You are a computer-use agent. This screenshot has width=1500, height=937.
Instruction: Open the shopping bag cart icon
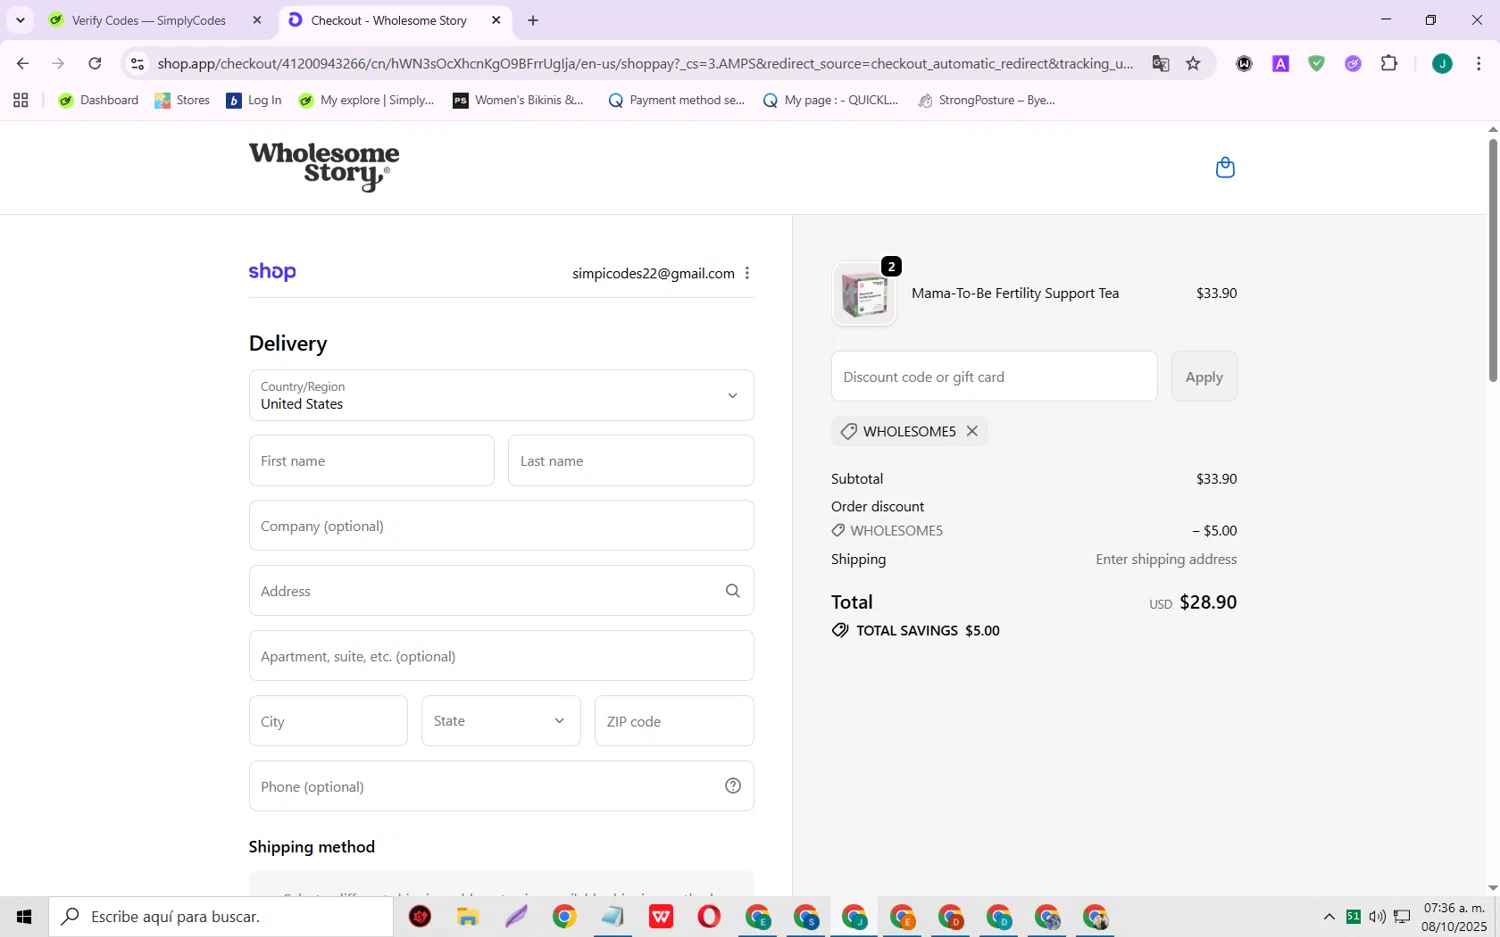click(1225, 167)
